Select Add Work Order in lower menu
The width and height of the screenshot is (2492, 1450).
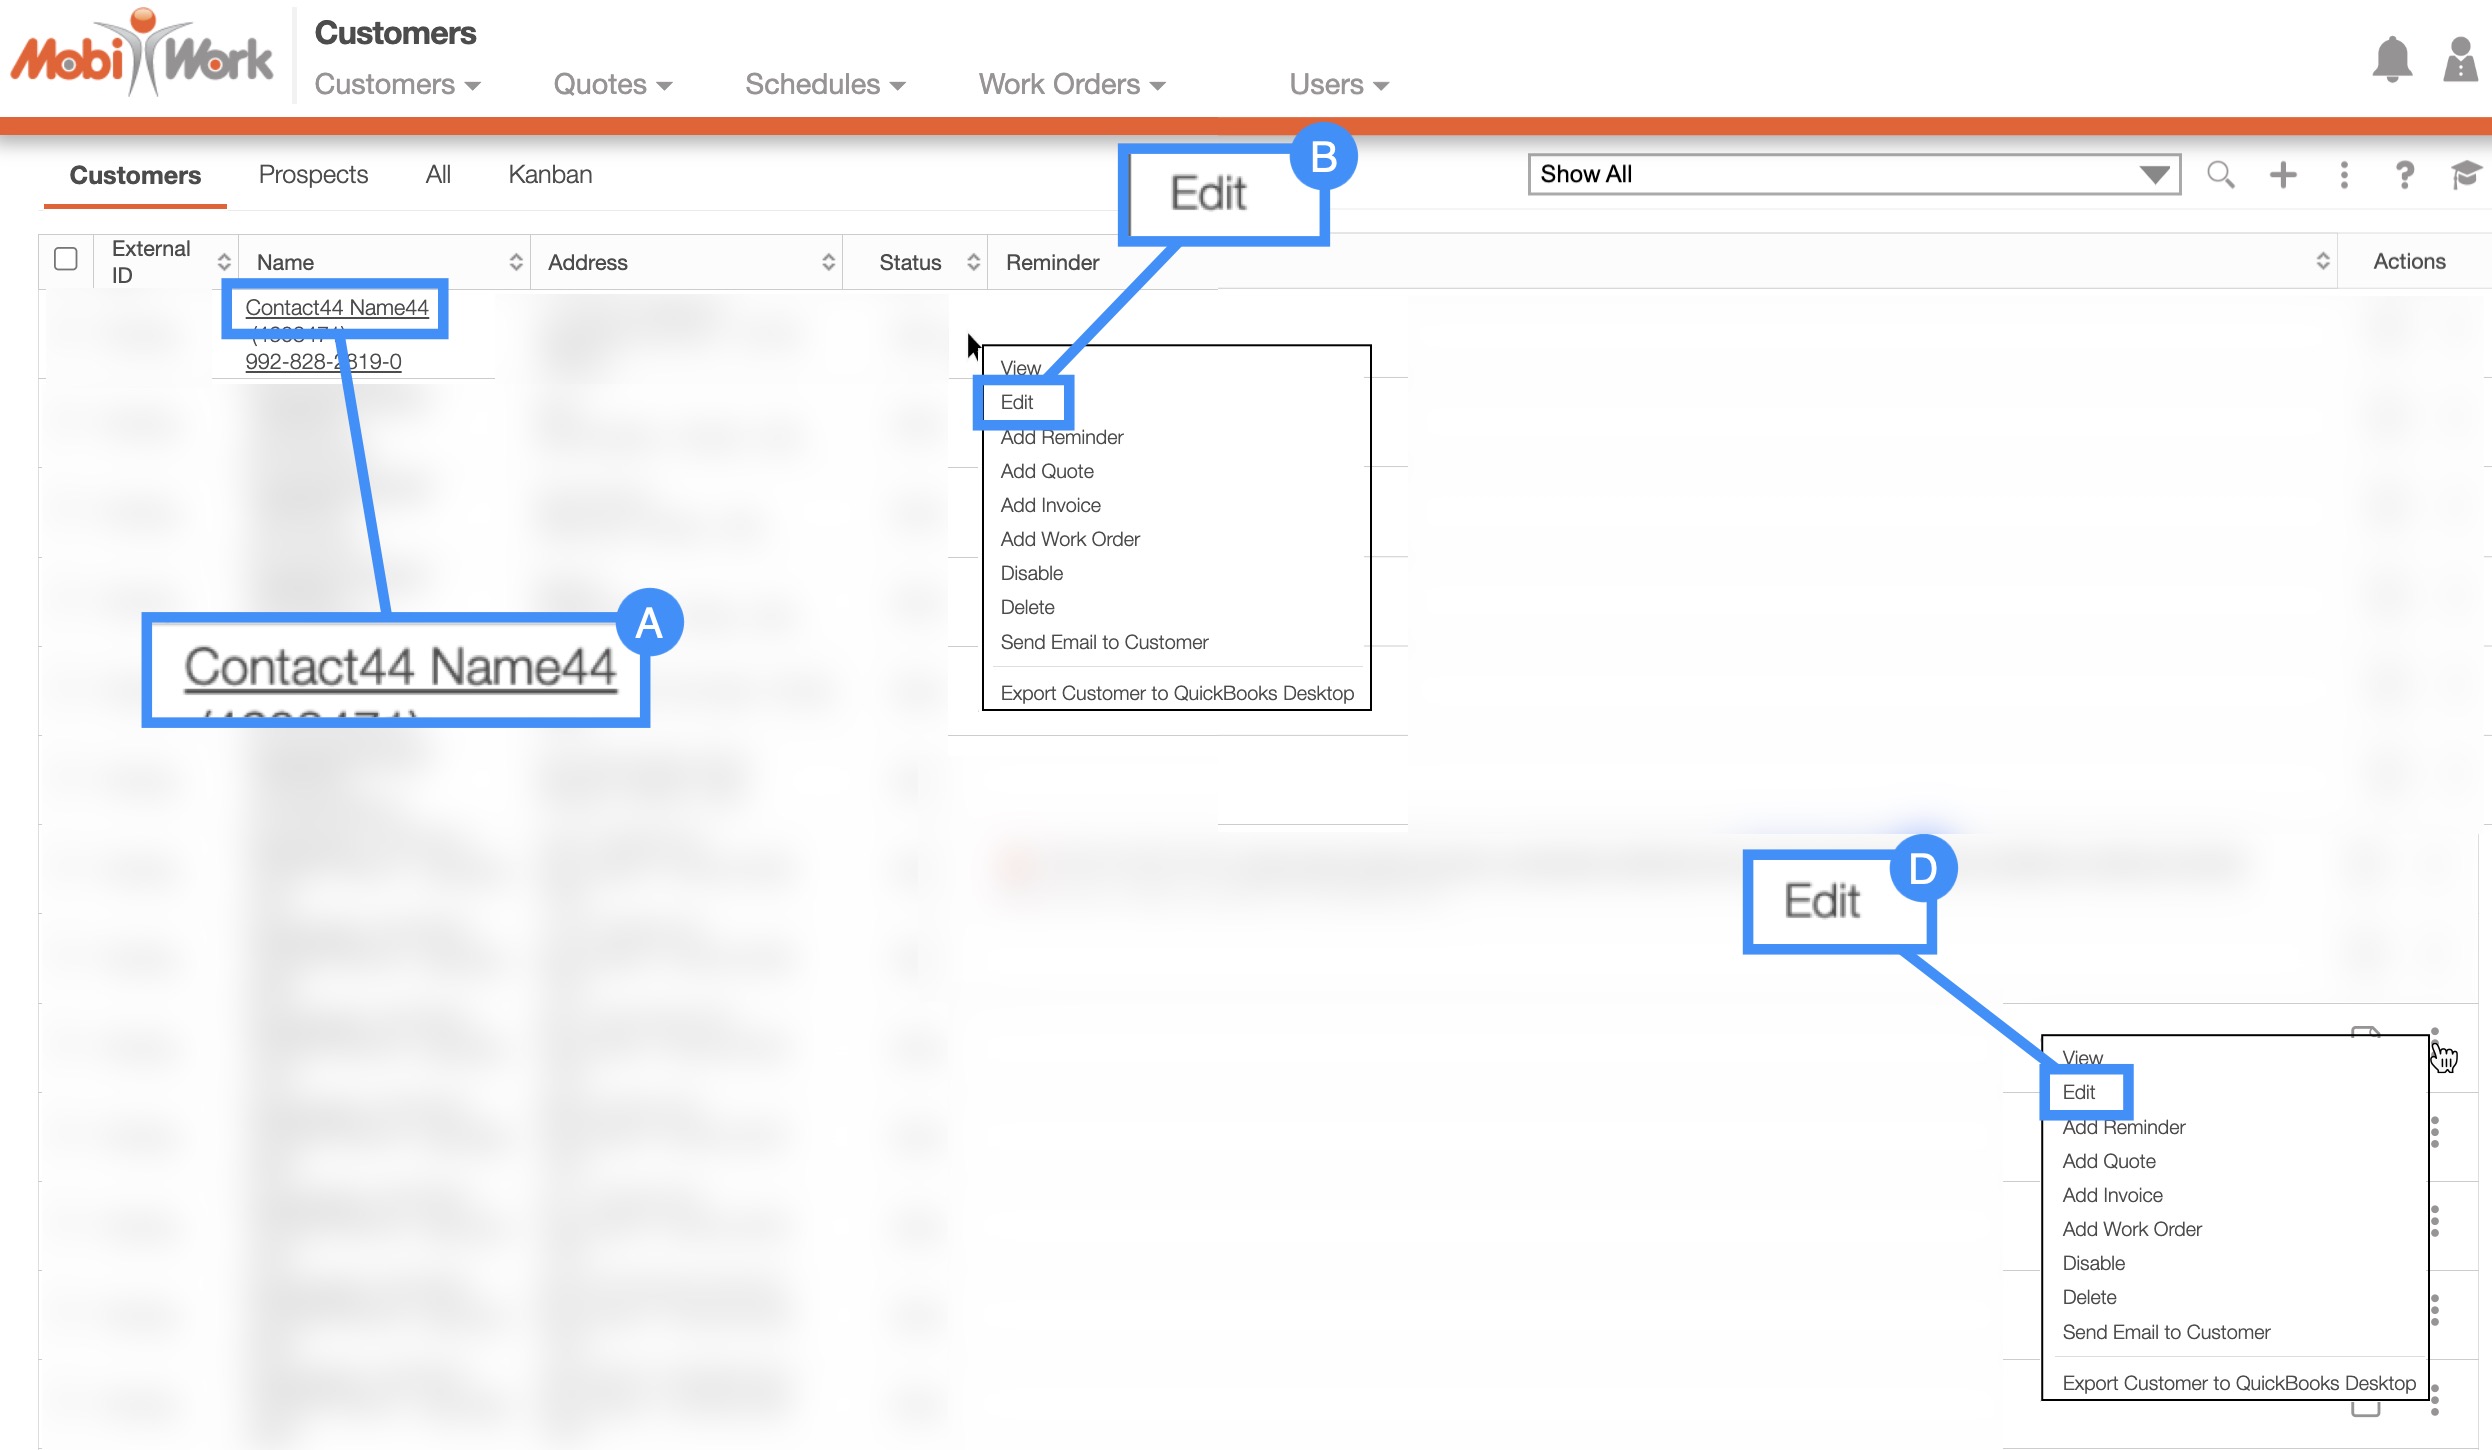pos(2131,1229)
